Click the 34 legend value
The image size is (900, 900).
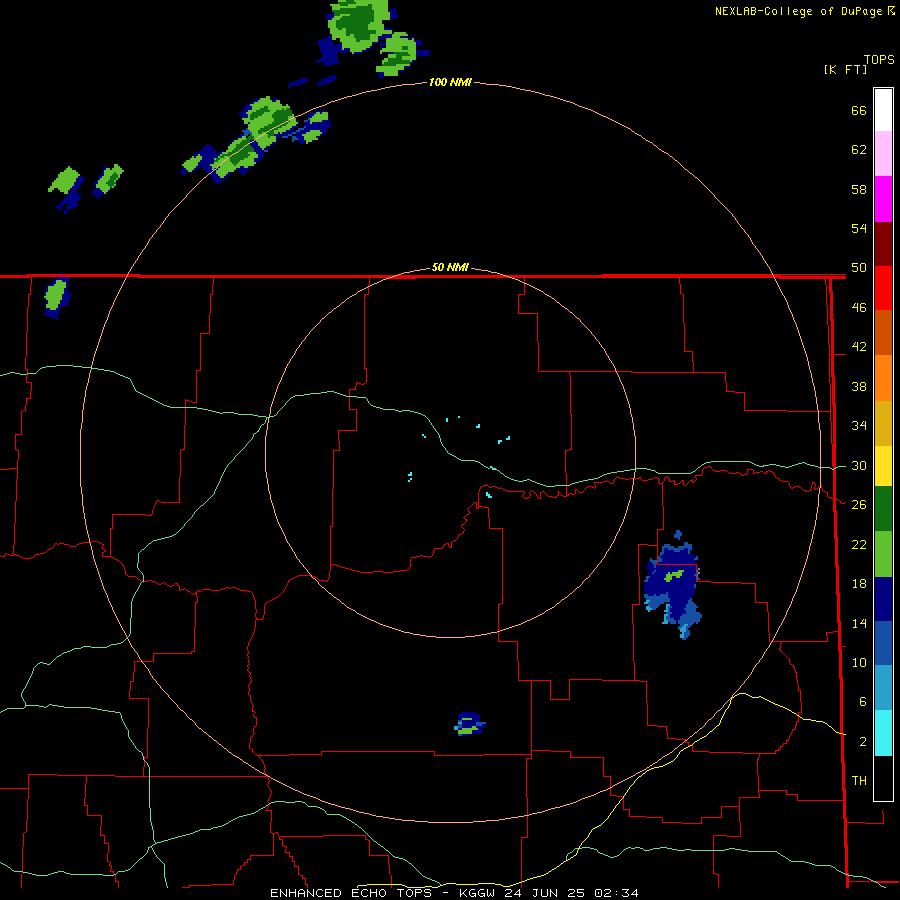click(x=859, y=426)
